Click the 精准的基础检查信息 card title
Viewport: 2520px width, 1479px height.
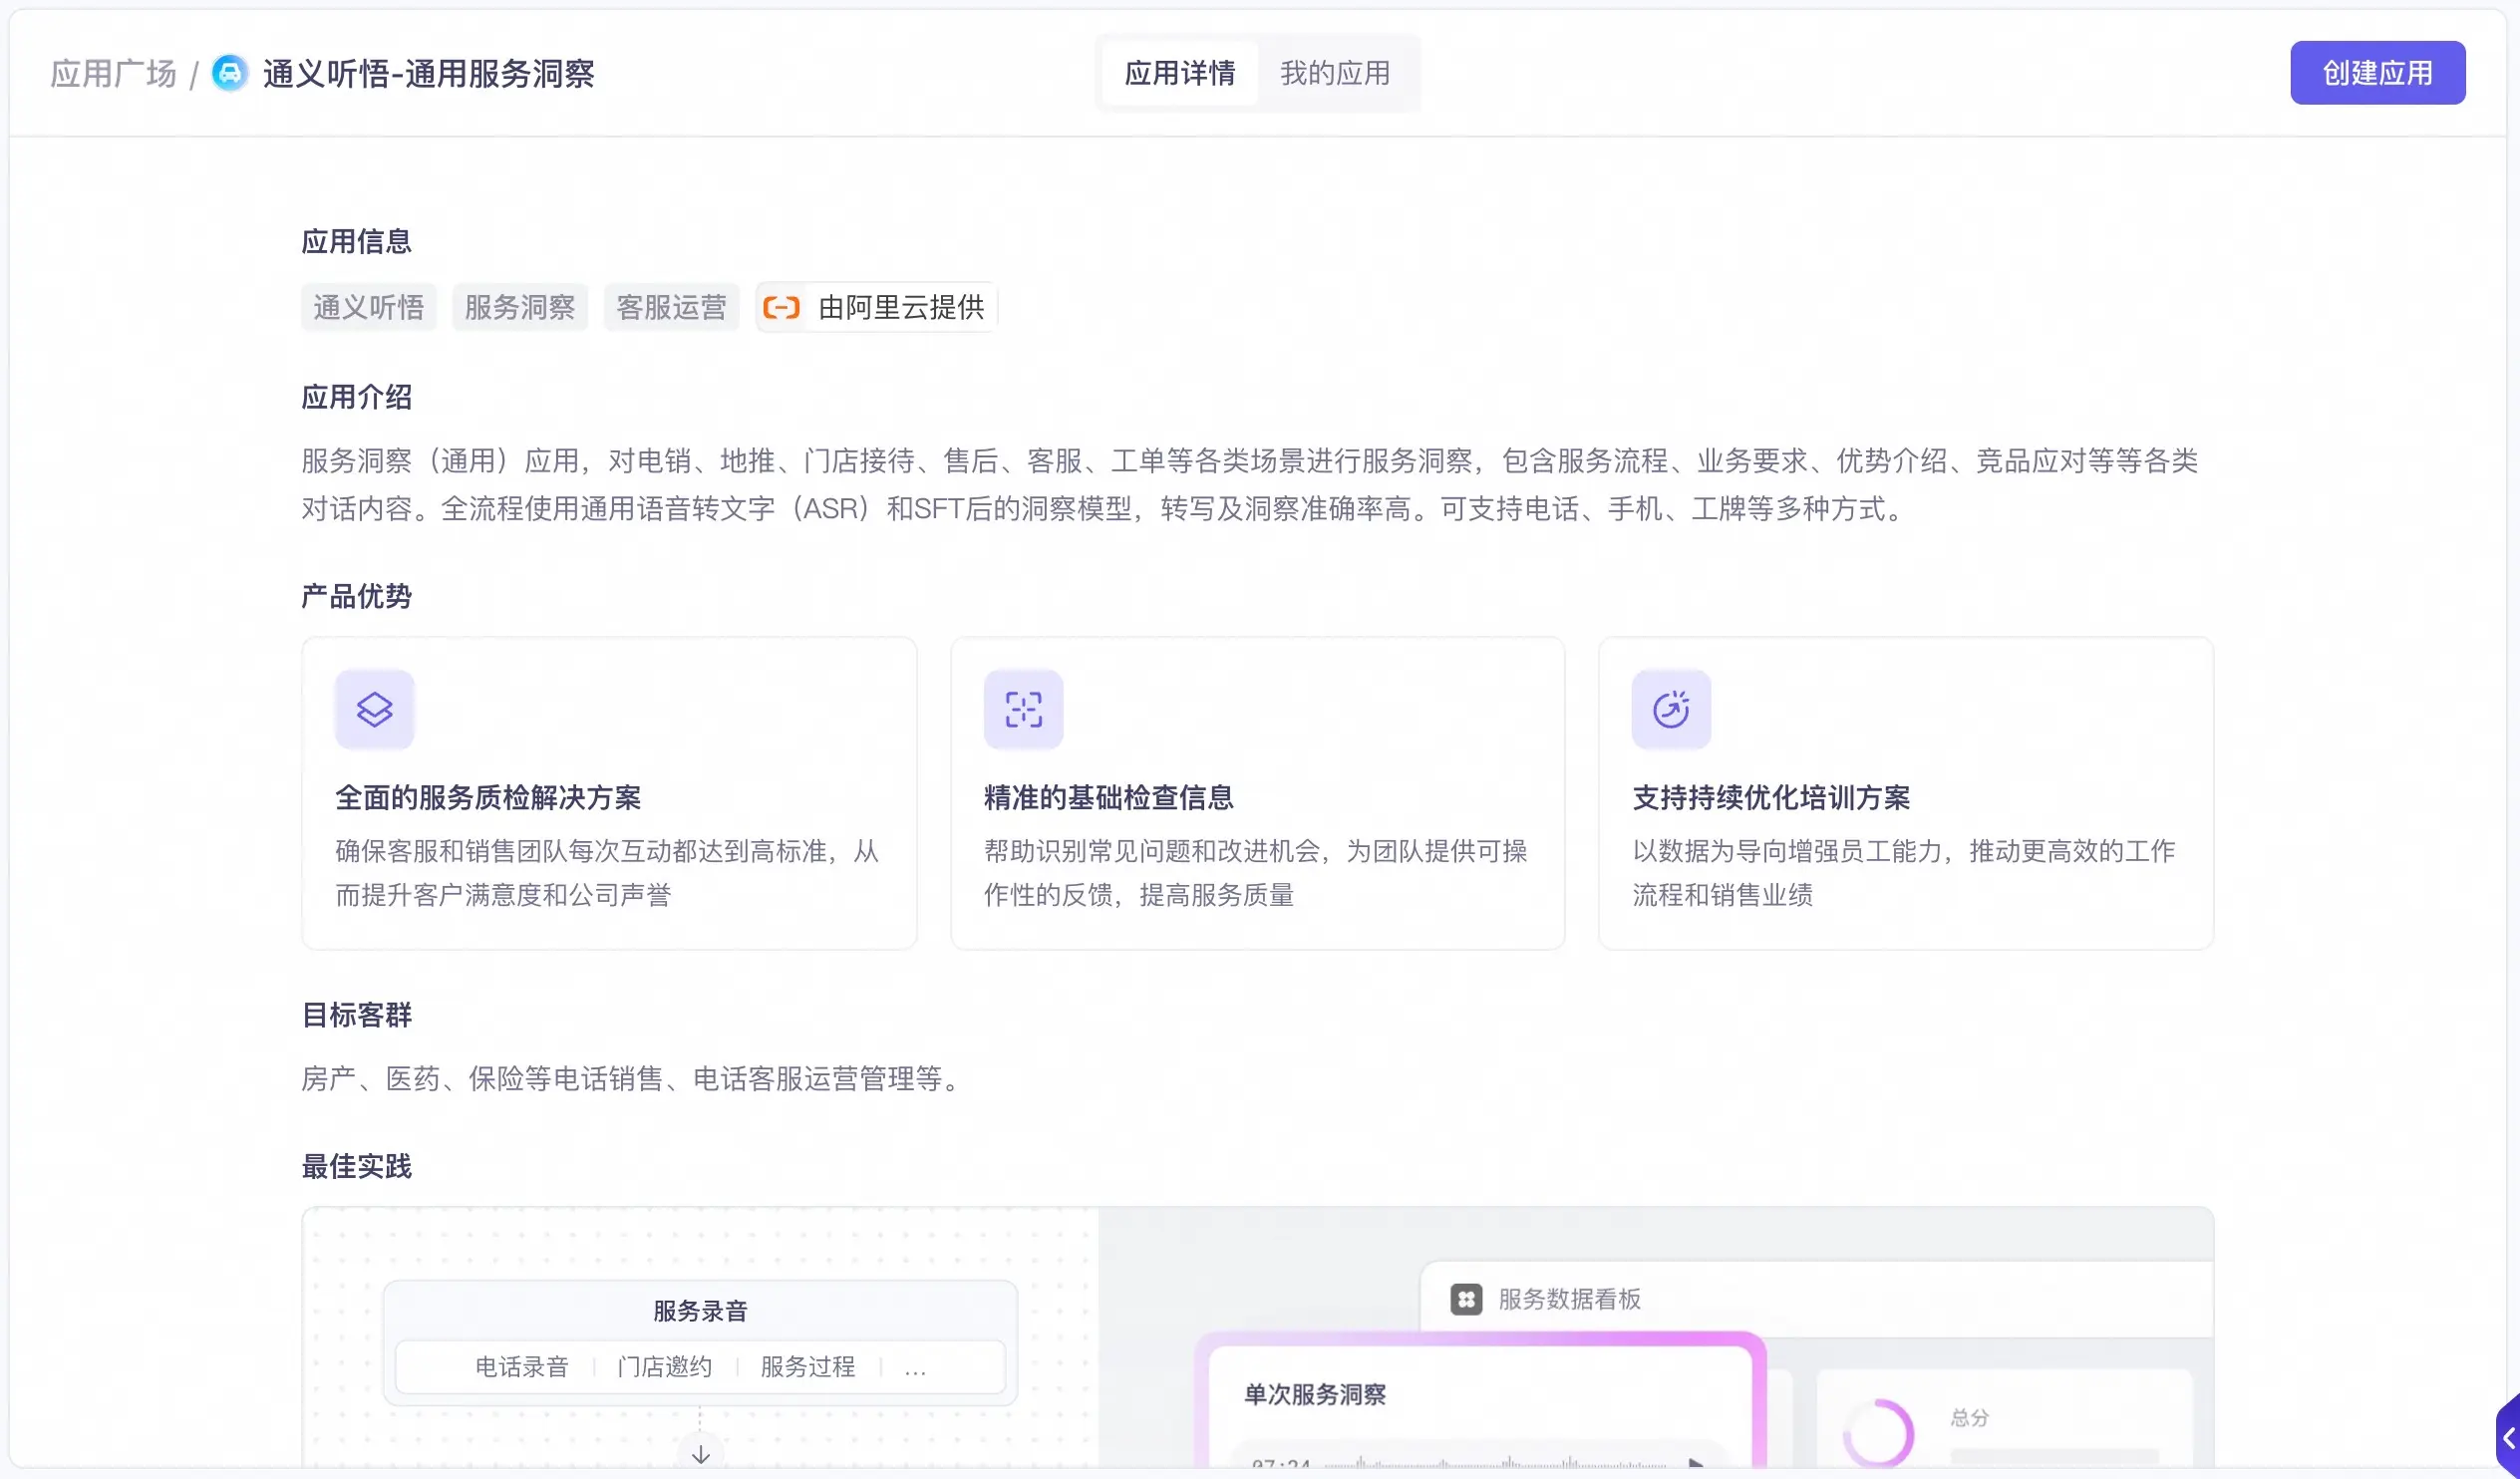[1109, 797]
